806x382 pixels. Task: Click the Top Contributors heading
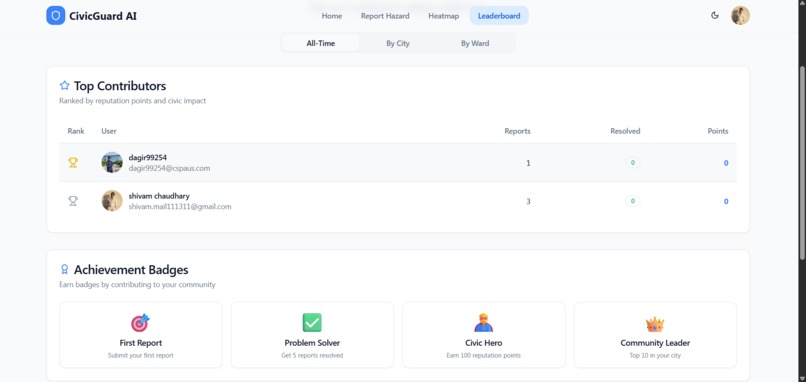pyautogui.click(x=120, y=86)
